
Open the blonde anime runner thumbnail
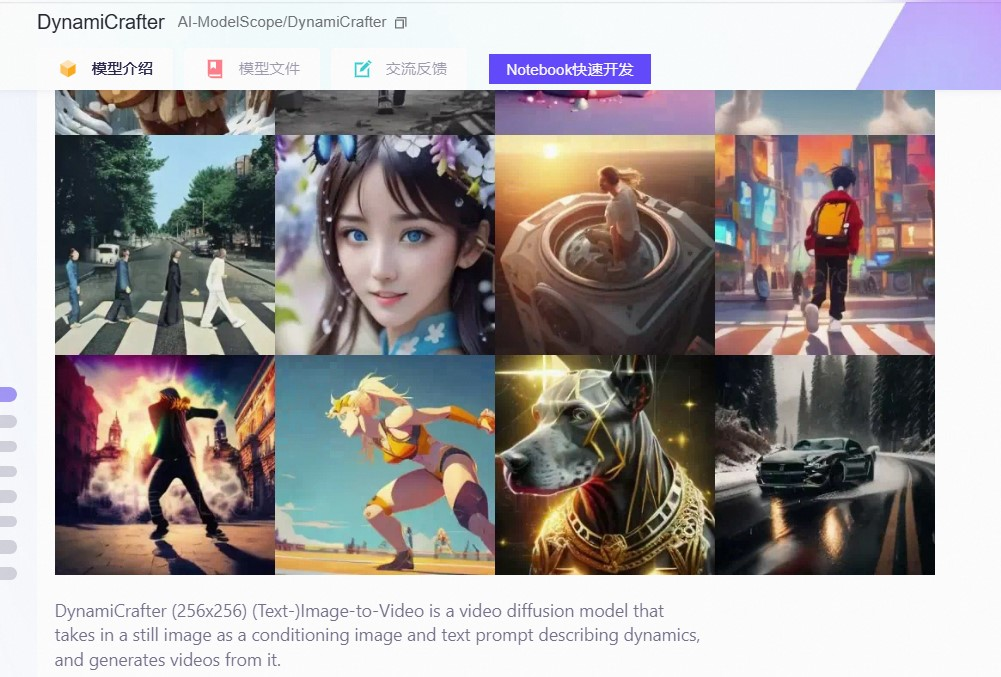[385, 465]
